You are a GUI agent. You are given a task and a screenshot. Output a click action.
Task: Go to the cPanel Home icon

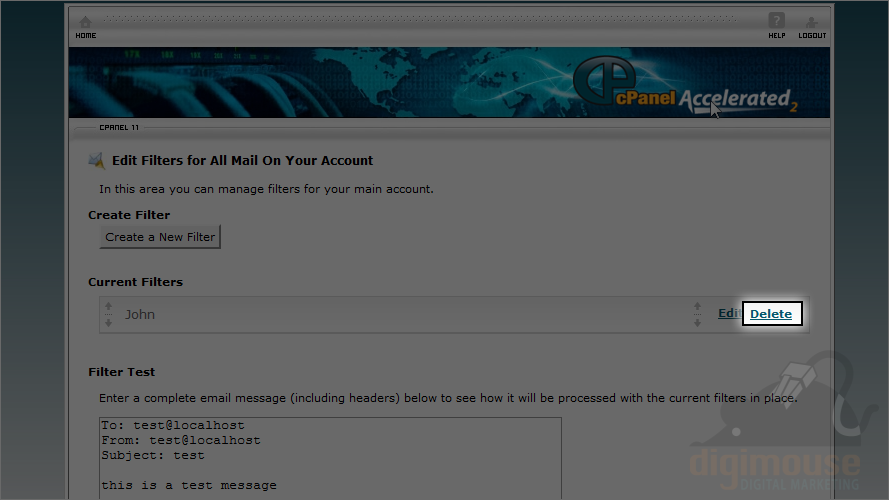(86, 22)
